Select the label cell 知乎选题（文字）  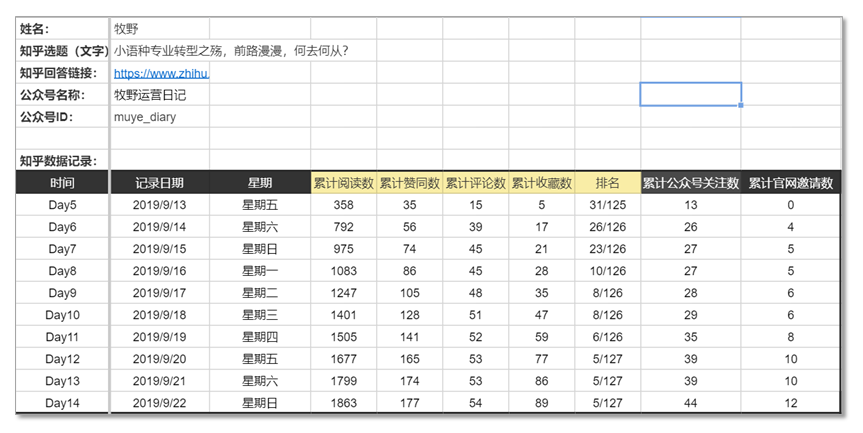click(64, 51)
